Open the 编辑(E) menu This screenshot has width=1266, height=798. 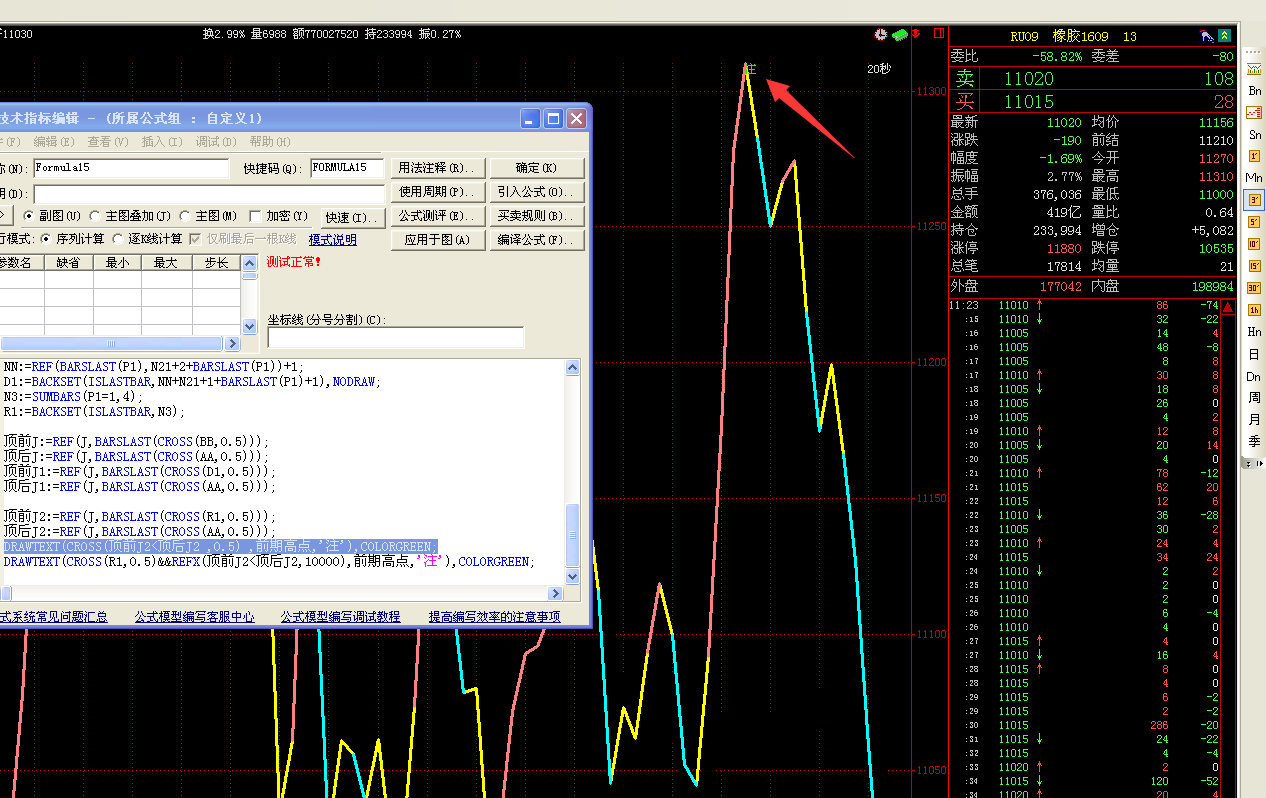point(52,142)
